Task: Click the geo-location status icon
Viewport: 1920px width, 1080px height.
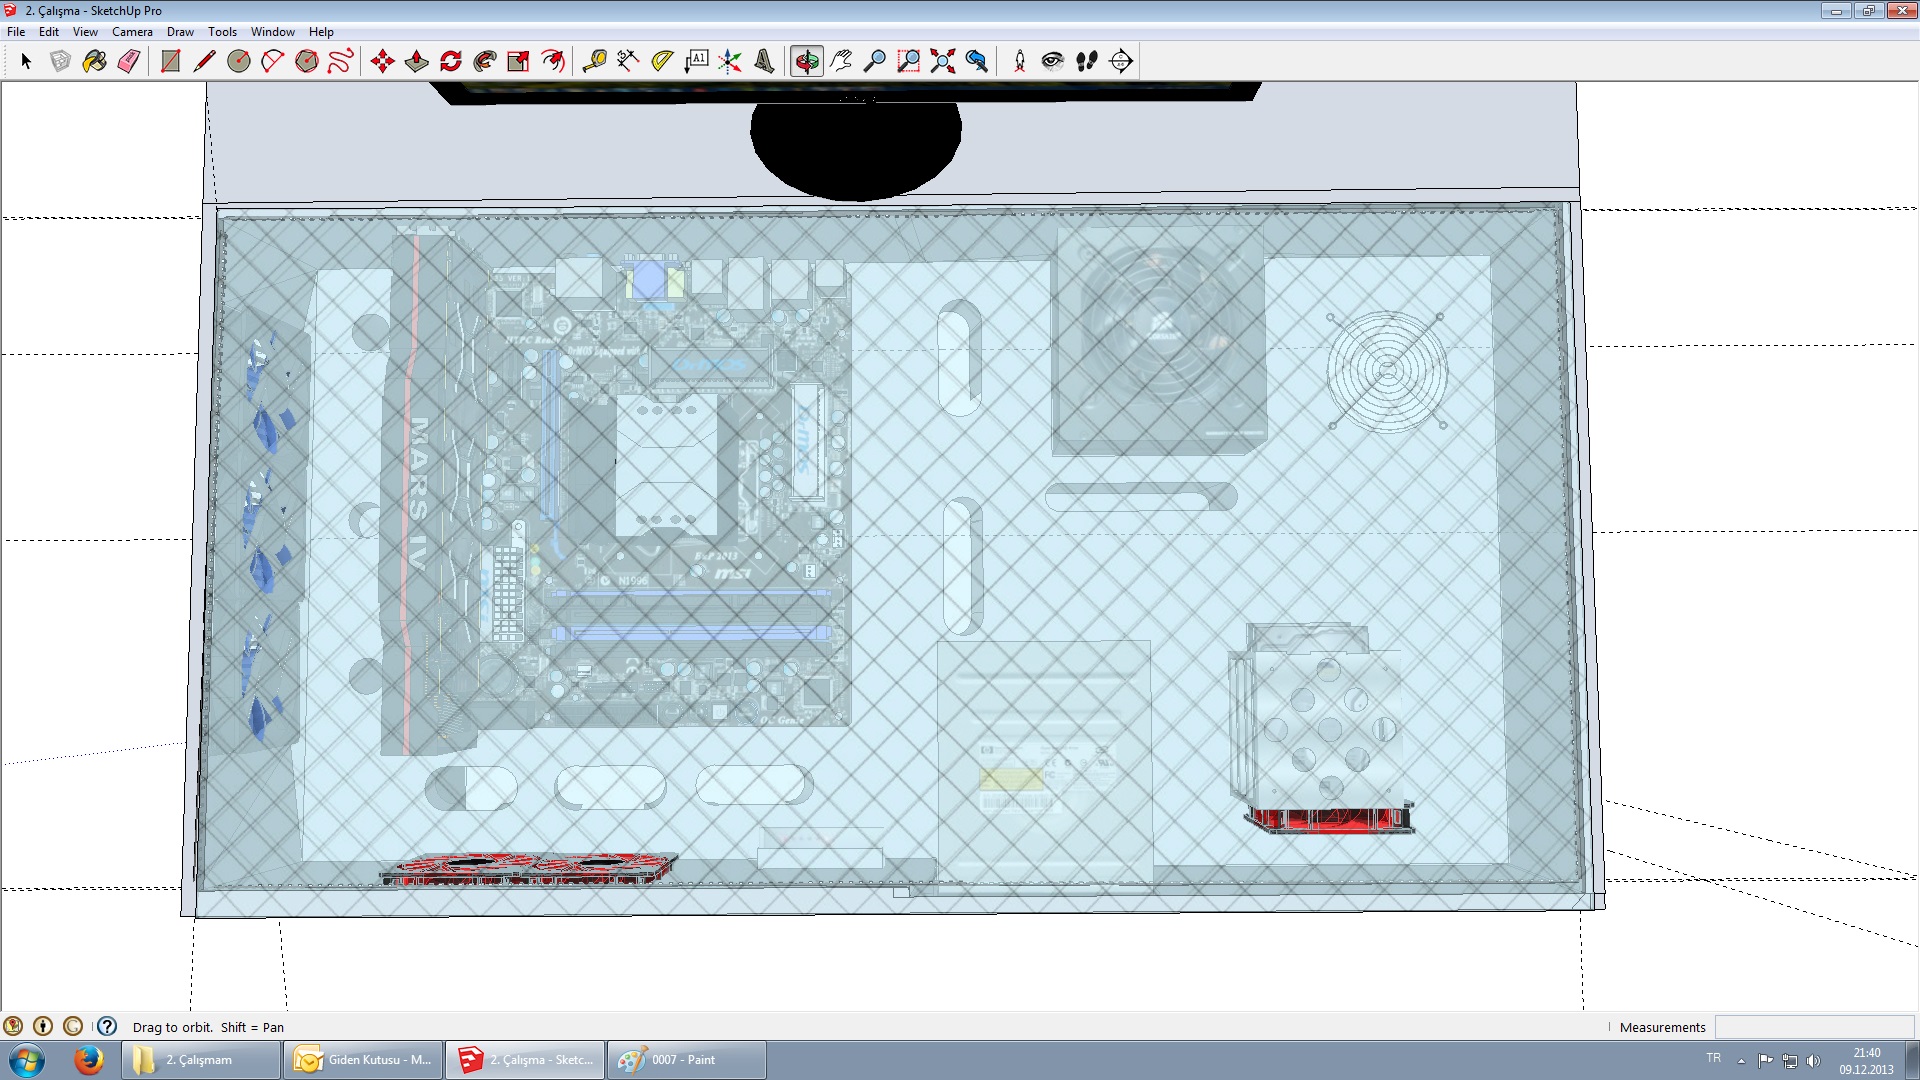Action: 13,1026
